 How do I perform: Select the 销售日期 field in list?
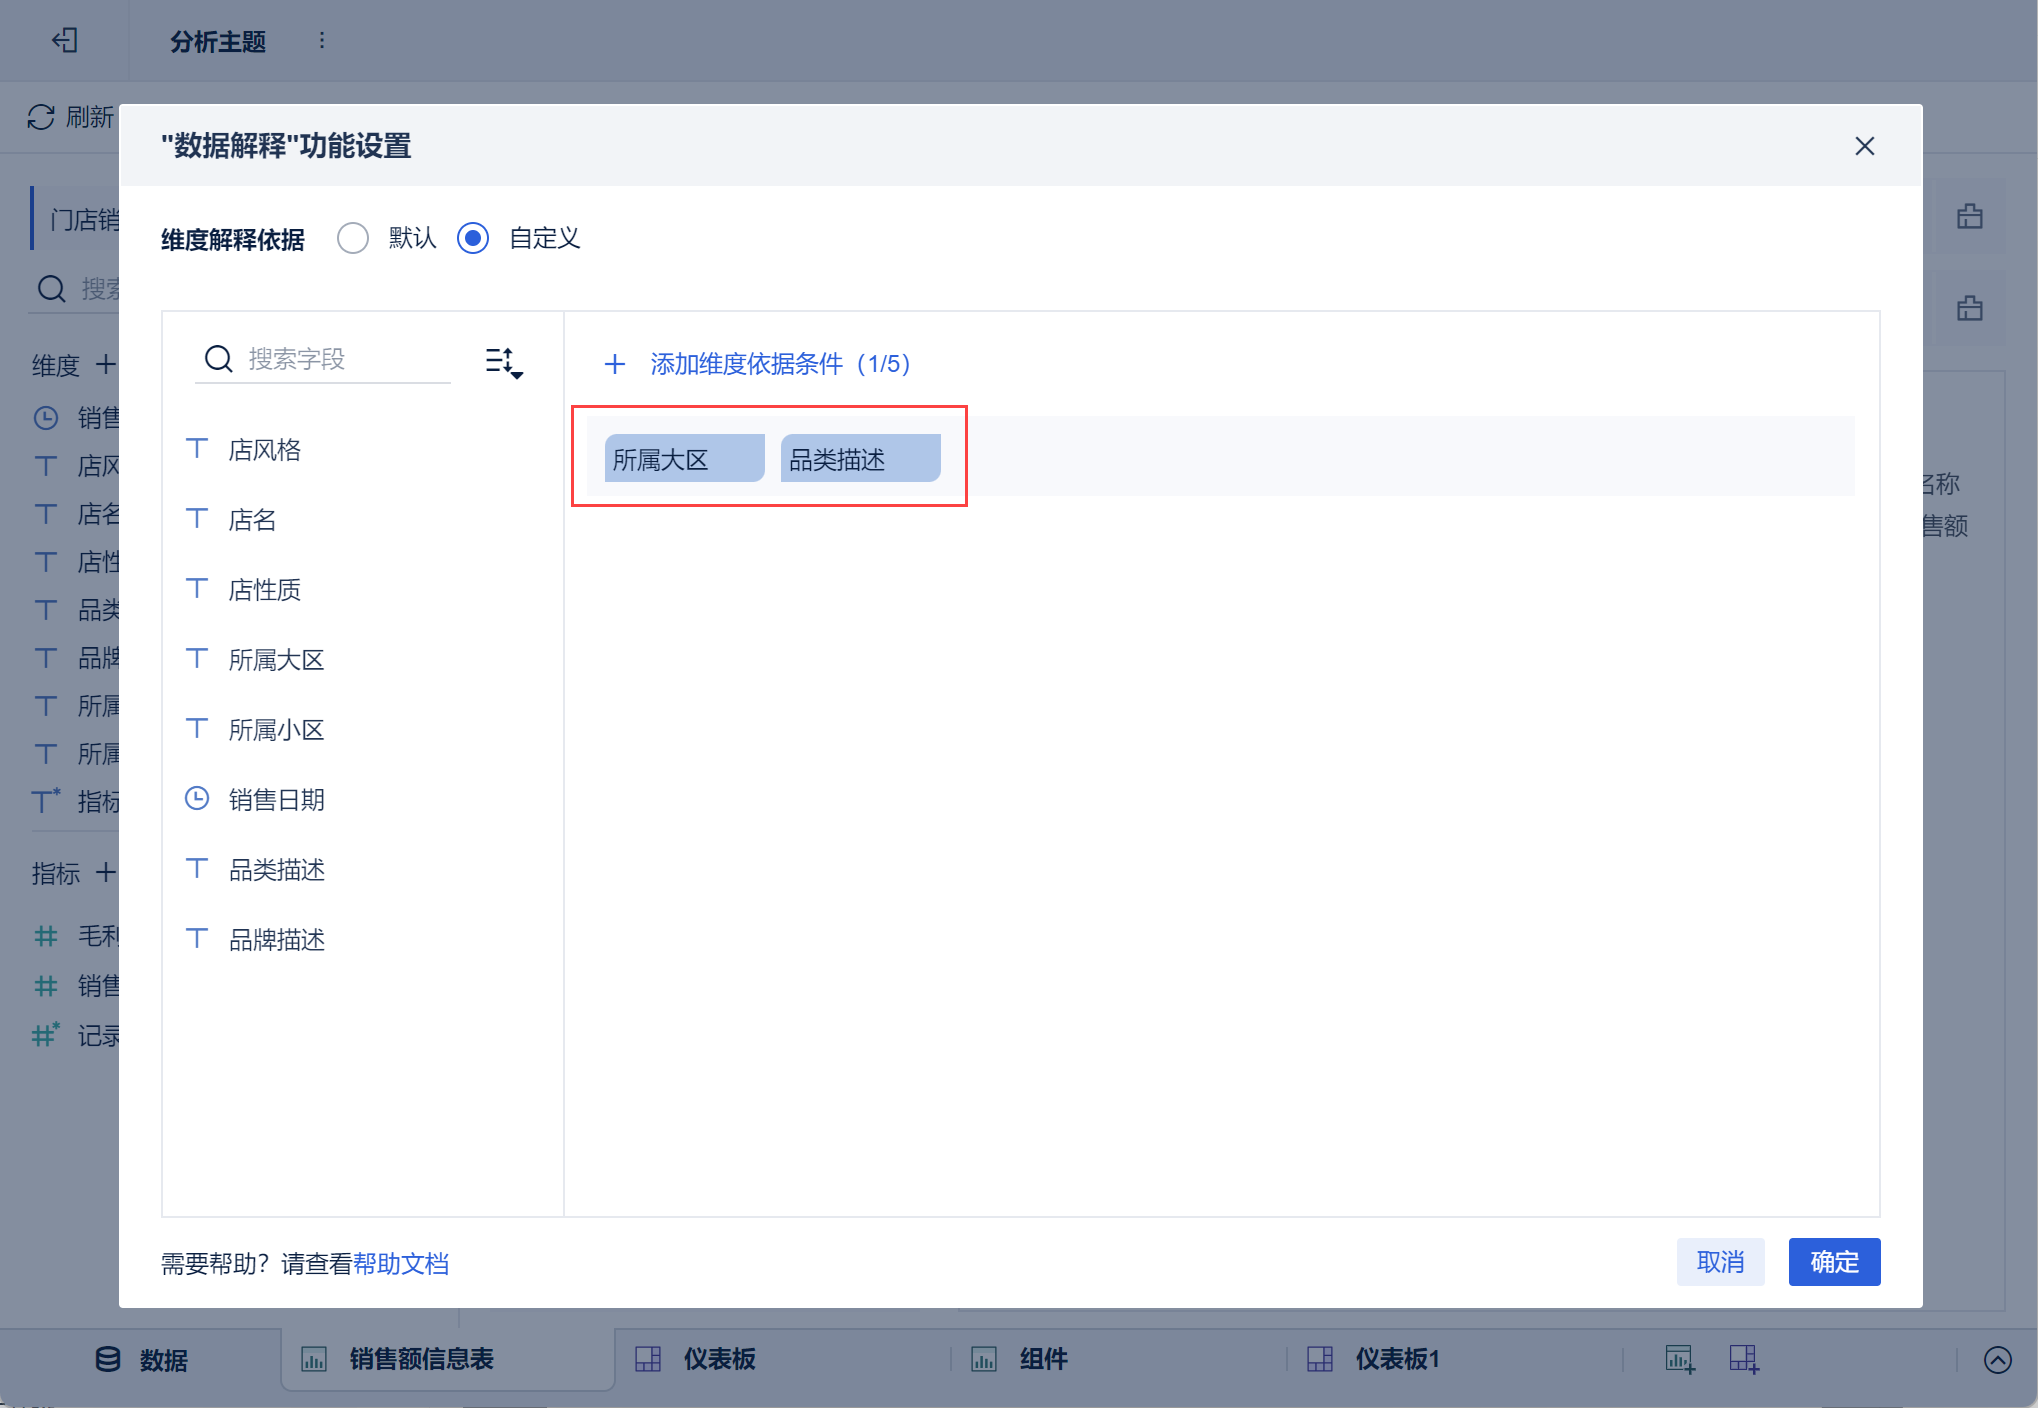coord(276,800)
